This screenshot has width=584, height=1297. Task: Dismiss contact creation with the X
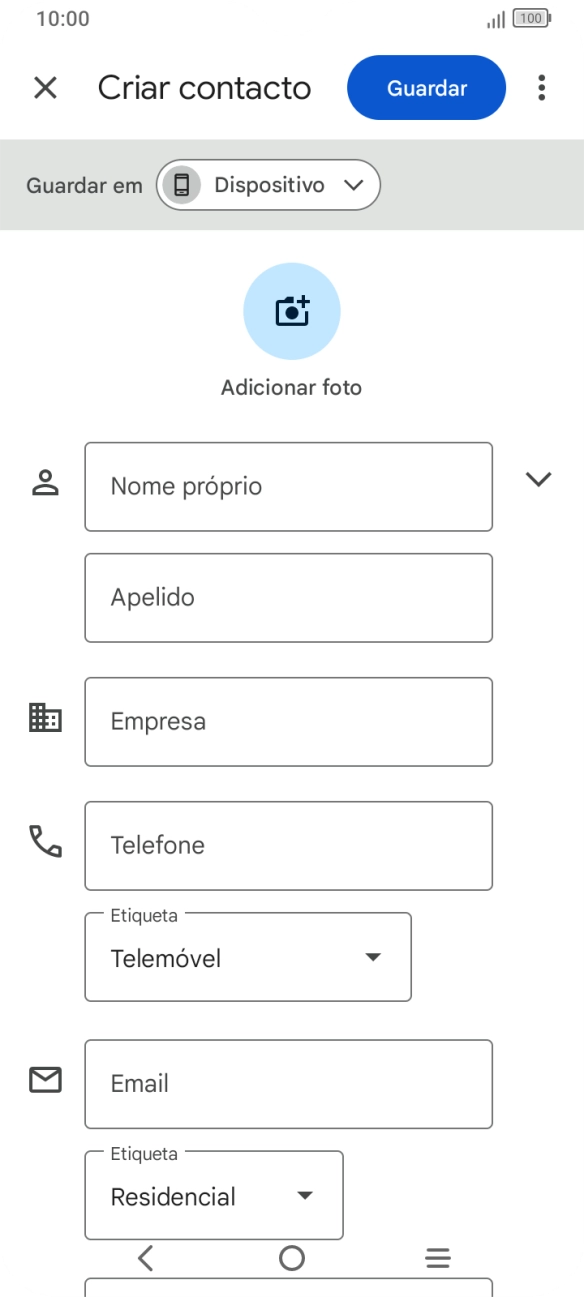(45, 88)
